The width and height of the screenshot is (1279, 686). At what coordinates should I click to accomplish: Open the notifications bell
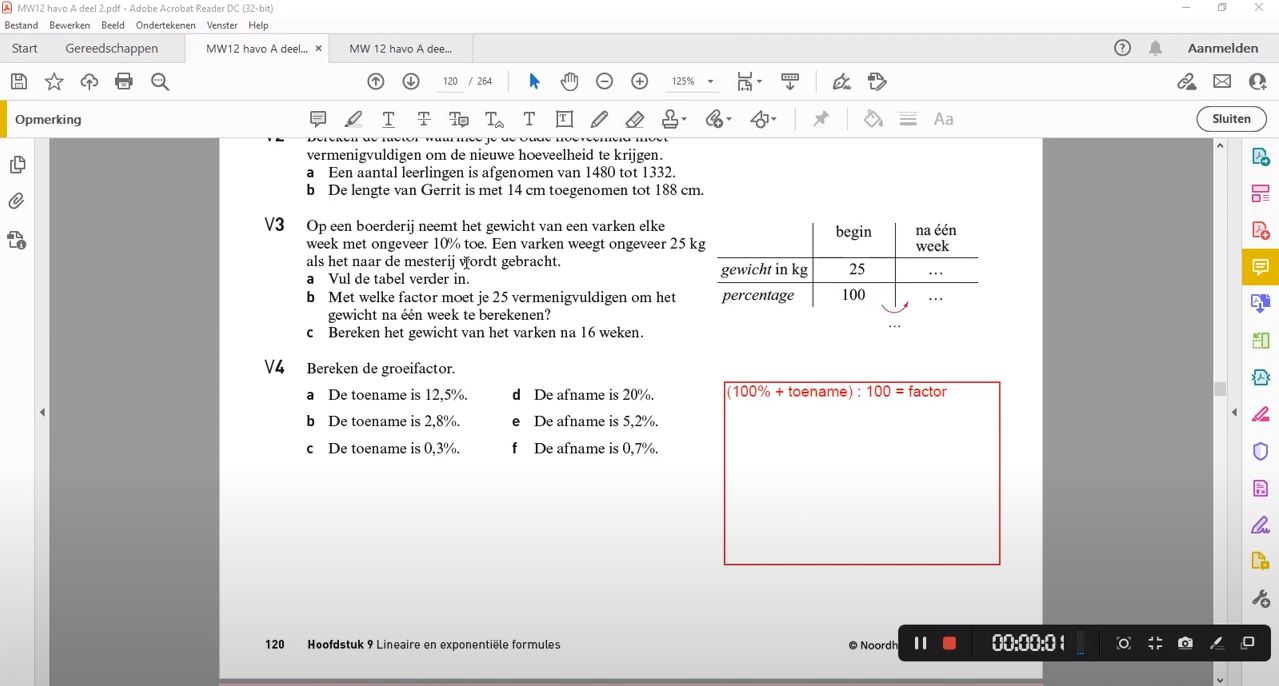click(x=1155, y=48)
